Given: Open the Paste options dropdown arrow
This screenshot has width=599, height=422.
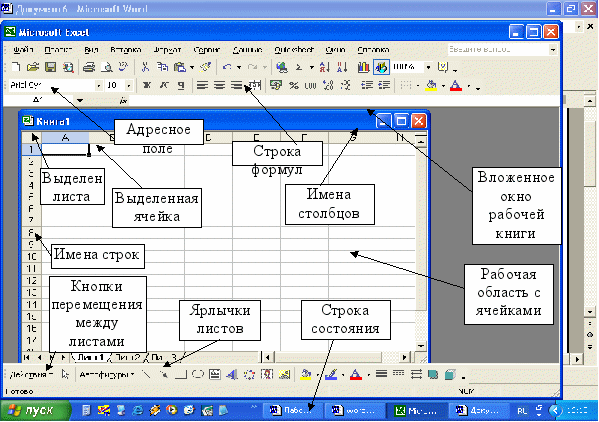Looking at the screenshot, I should tap(192, 67).
